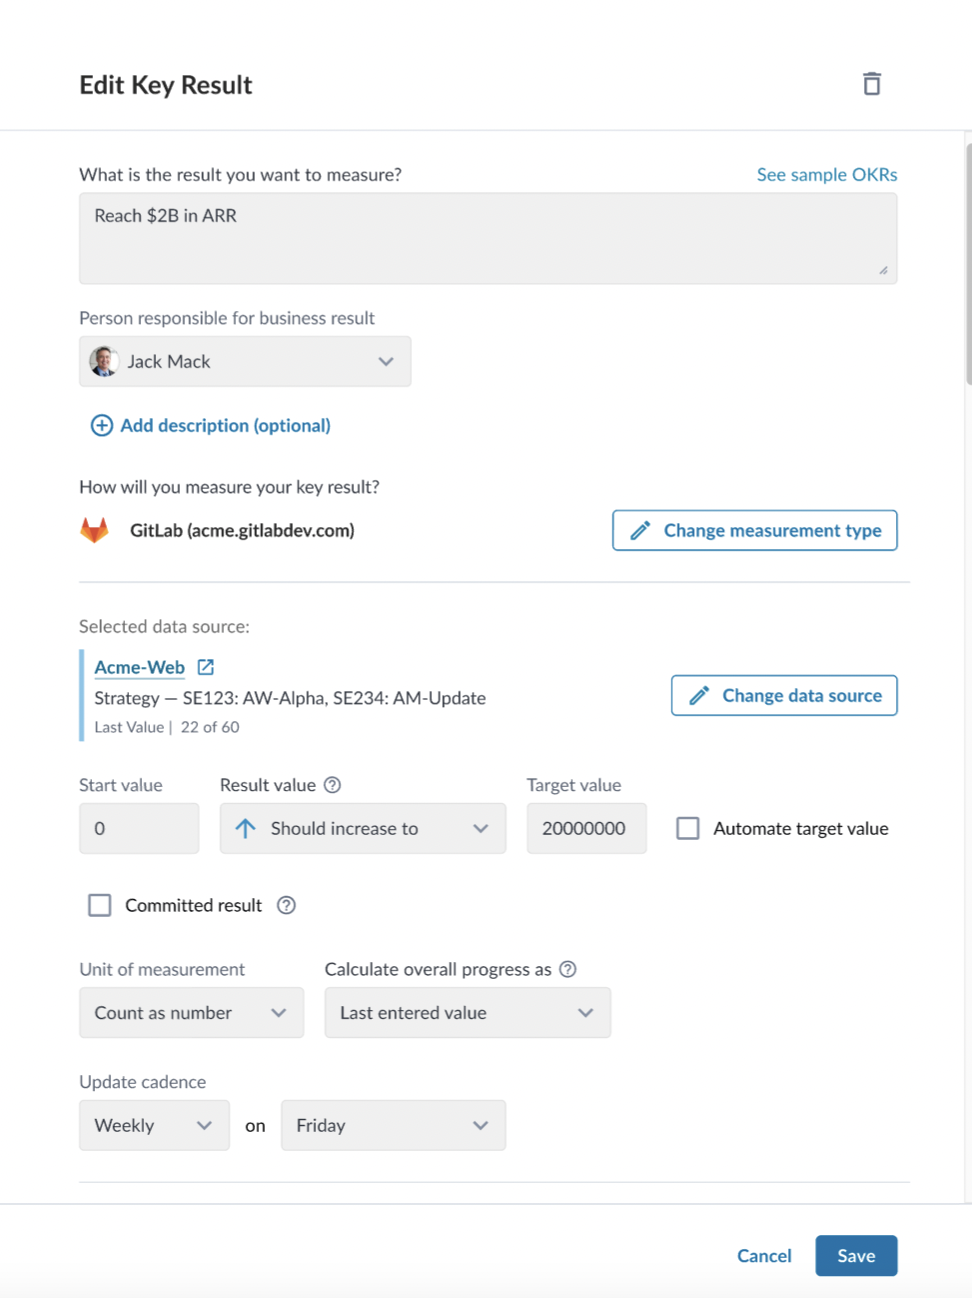972x1298 pixels.
Task: Open the Acme-Web external link icon
Action: (x=206, y=667)
